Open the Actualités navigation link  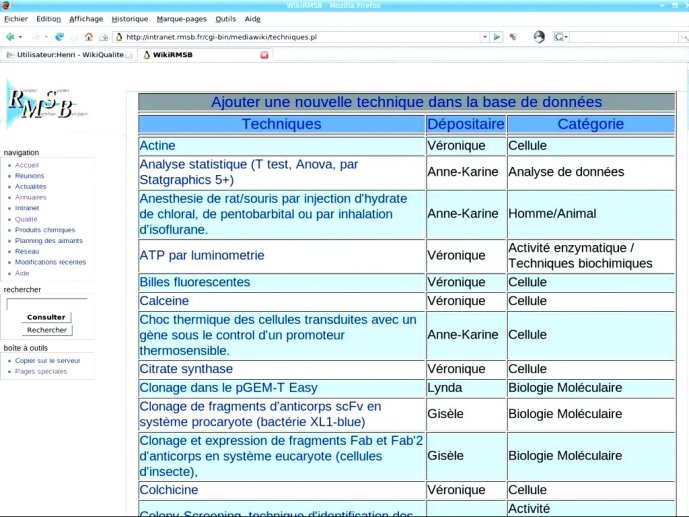point(30,186)
